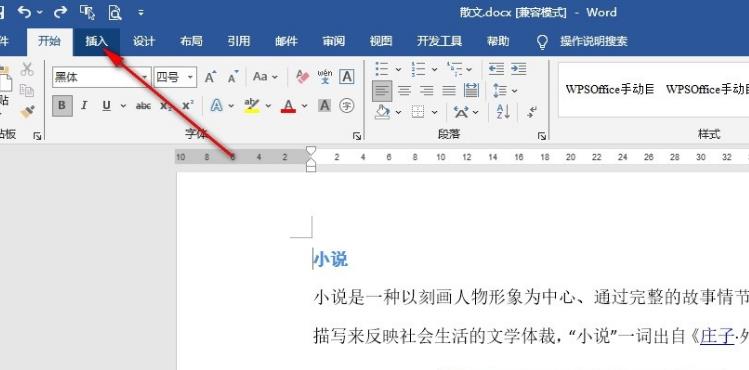
Task: Click the Cut scissors icon
Action: point(27,70)
